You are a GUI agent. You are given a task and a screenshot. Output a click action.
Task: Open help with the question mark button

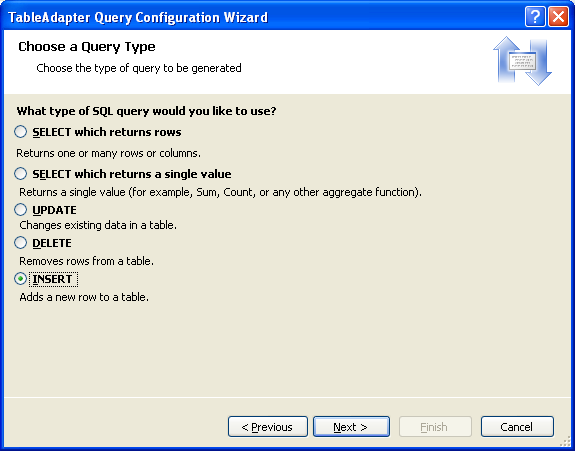(x=535, y=17)
